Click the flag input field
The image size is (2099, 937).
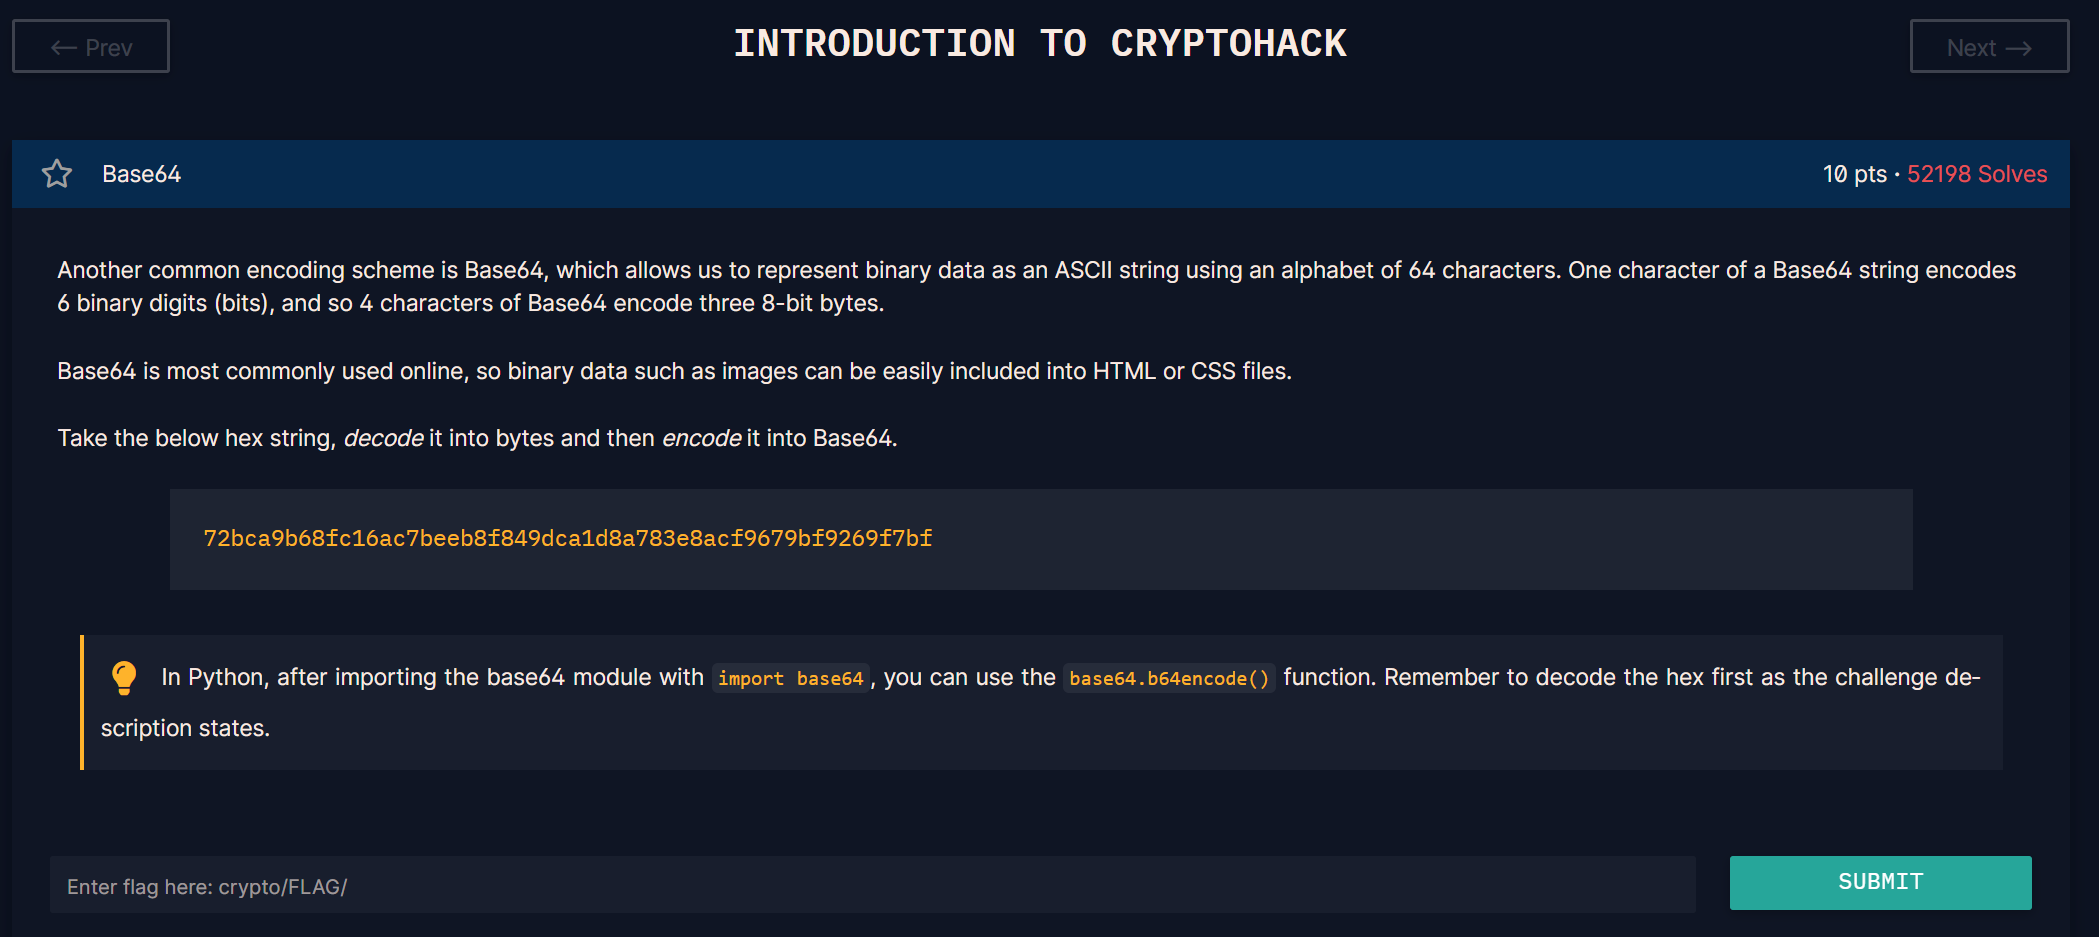tap(873, 885)
